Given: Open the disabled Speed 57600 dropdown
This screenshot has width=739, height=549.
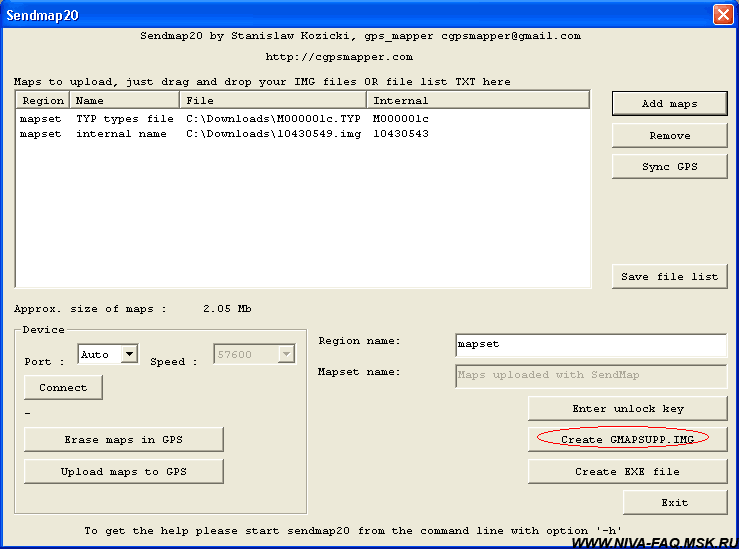Looking at the screenshot, I should coord(286,354).
